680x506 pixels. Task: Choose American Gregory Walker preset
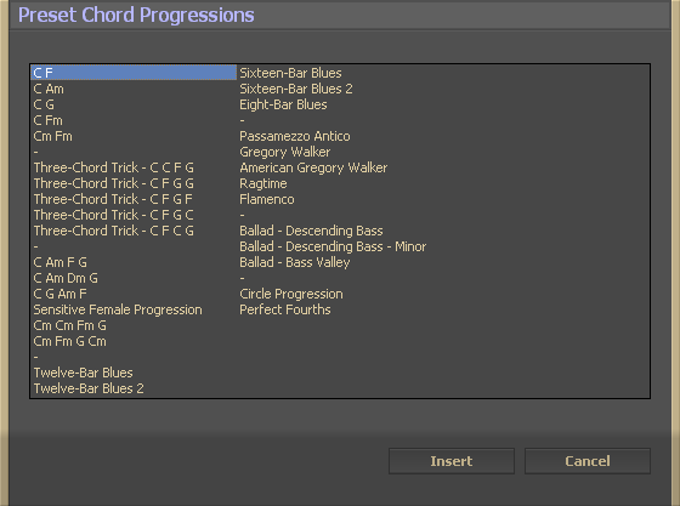coord(313,168)
